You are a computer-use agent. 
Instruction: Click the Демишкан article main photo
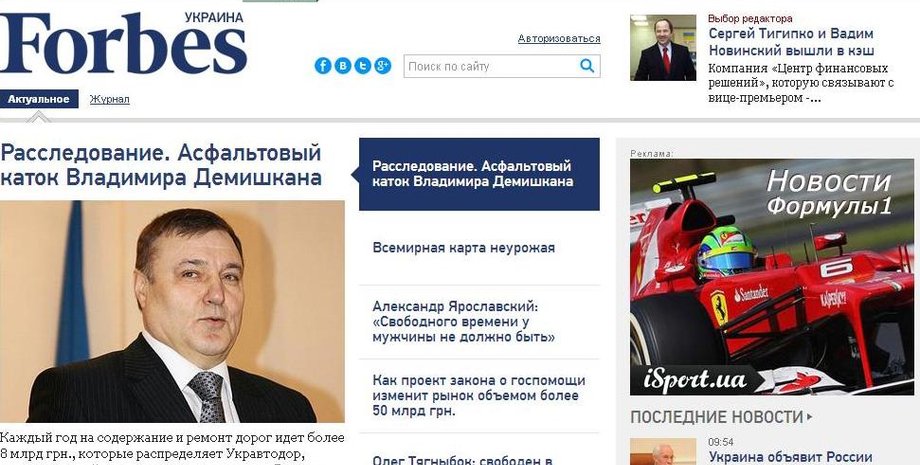172,311
